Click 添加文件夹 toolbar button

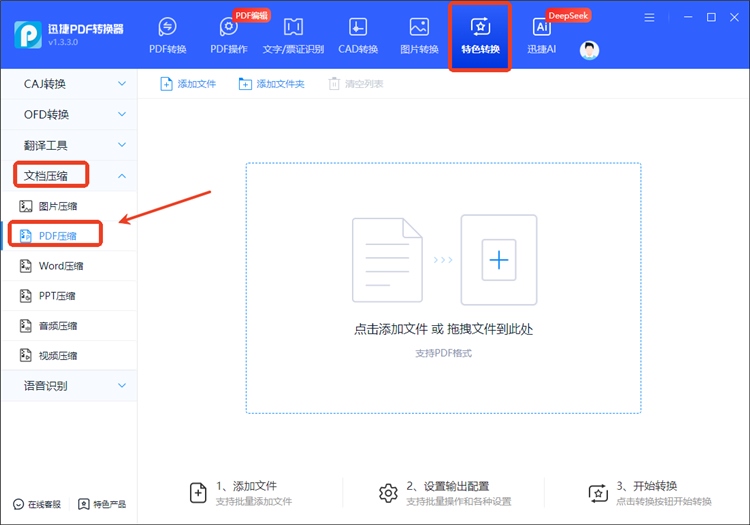click(x=271, y=84)
